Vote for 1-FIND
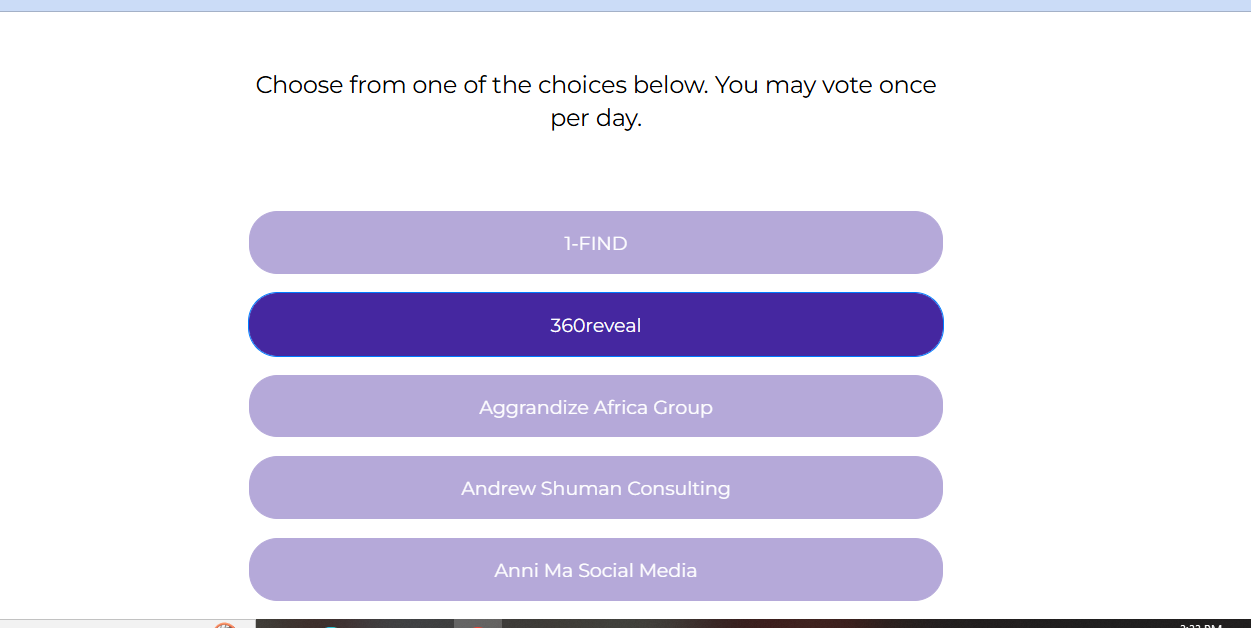This screenshot has width=1251, height=628. pos(595,243)
